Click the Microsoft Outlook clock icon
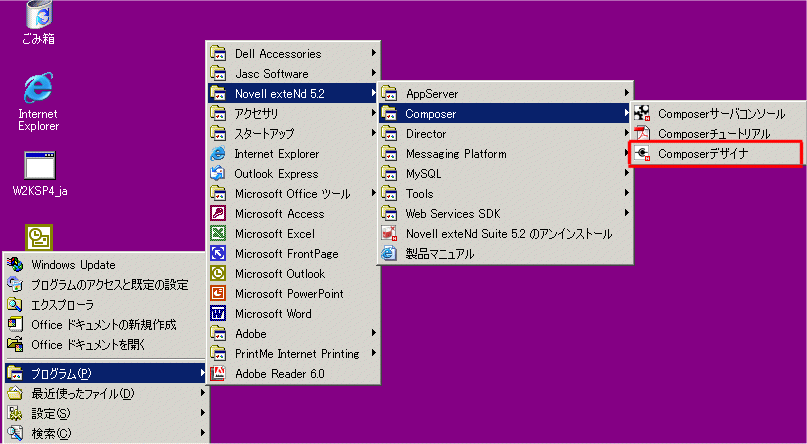This screenshot has height=444, width=807. click(x=219, y=274)
